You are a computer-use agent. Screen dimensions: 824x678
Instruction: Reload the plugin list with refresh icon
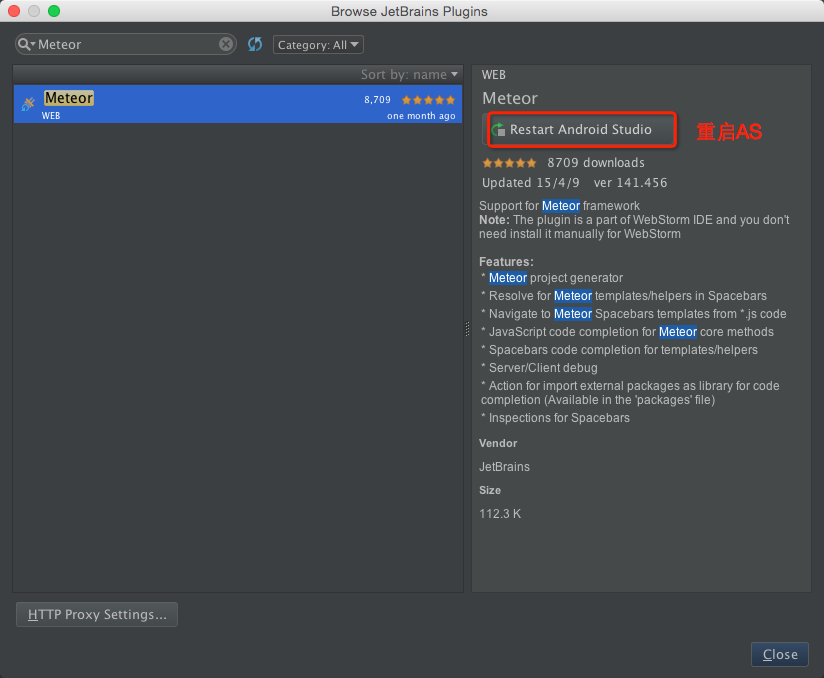tap(255, 44)
